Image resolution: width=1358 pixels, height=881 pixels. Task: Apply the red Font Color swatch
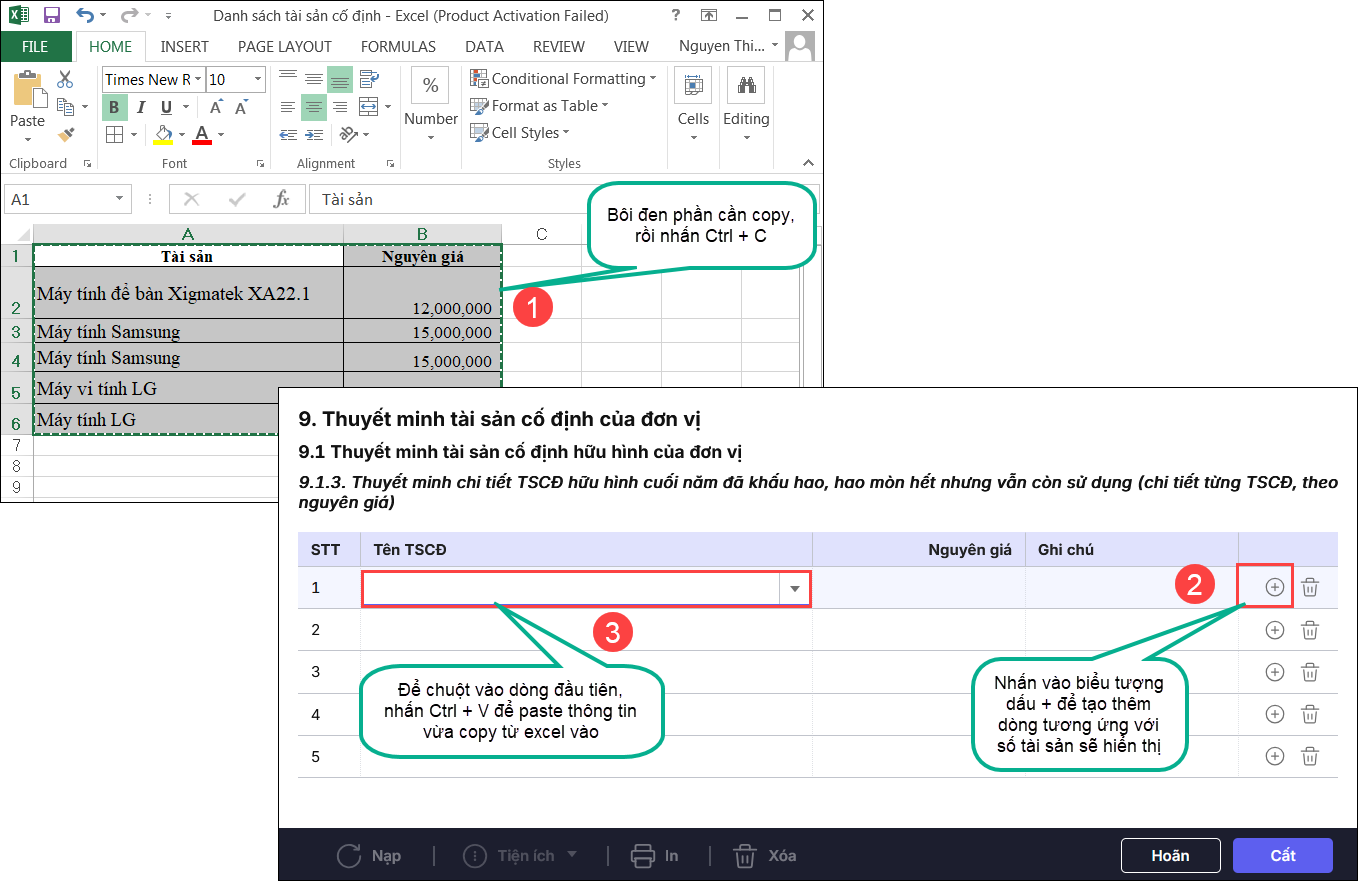(203, 134)
